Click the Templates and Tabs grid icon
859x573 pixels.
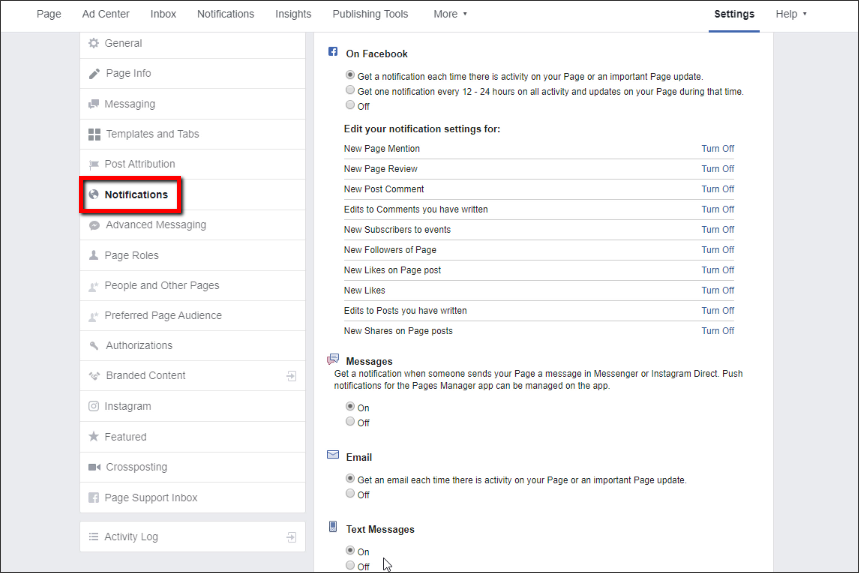(94, 134)
